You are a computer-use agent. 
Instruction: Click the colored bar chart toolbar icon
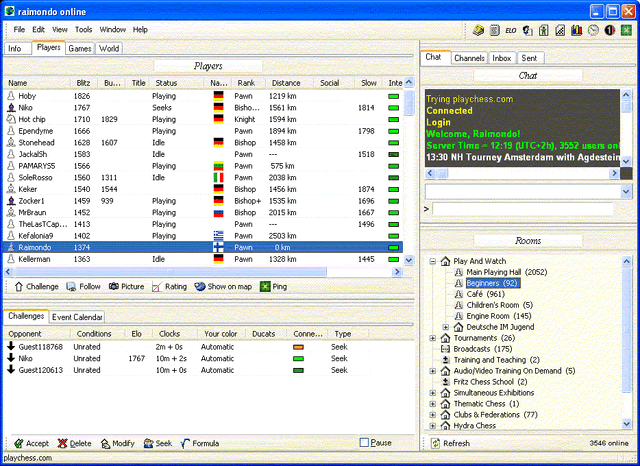(577, 30)
